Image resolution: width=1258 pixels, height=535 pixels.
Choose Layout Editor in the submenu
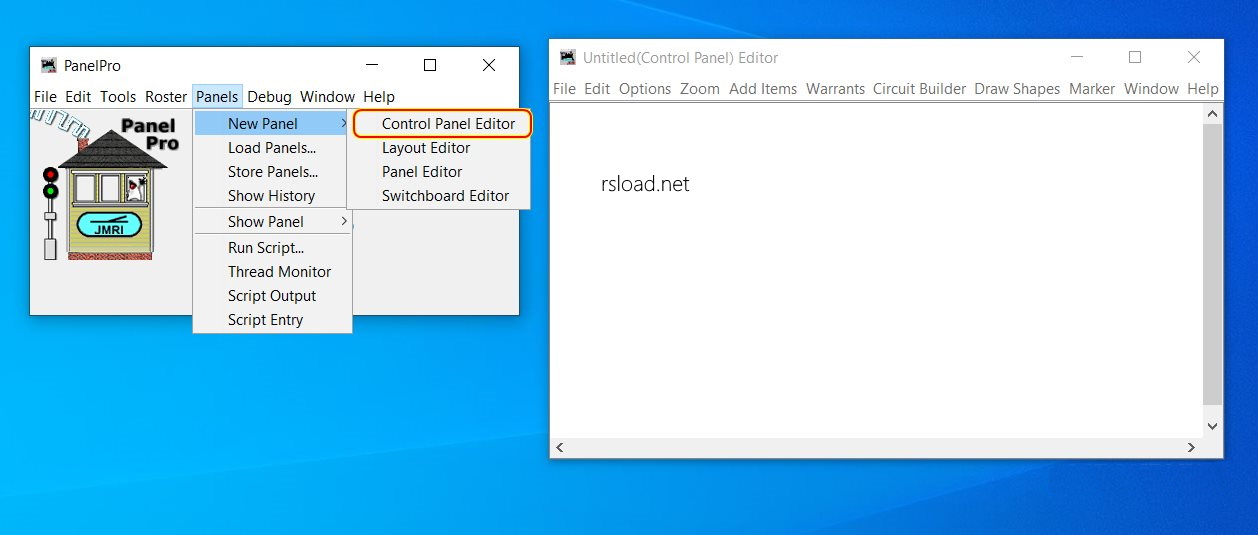coord(425,148)
